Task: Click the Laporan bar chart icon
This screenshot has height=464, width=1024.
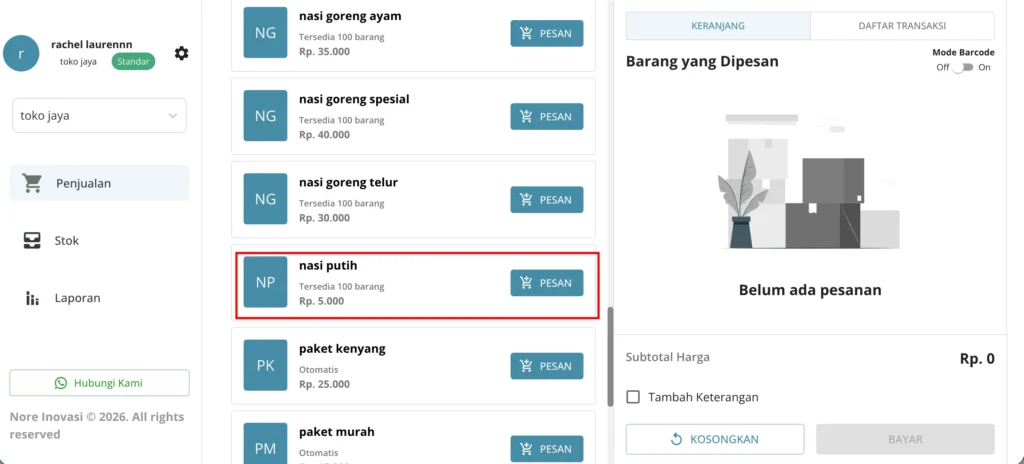Action: (x=32, y=298)
